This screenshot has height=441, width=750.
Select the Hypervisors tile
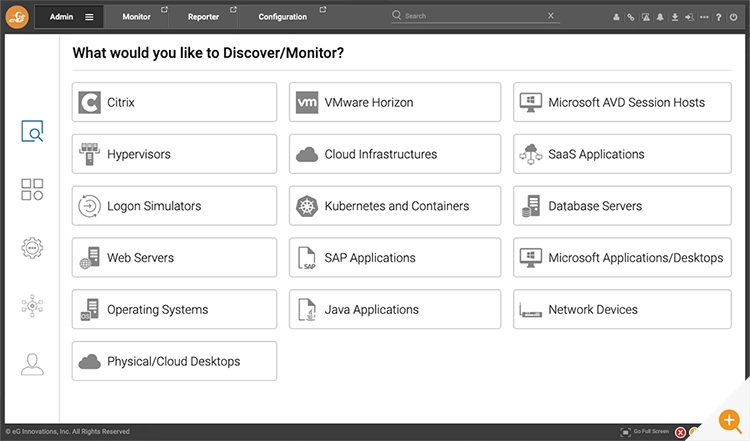[175, 154]
